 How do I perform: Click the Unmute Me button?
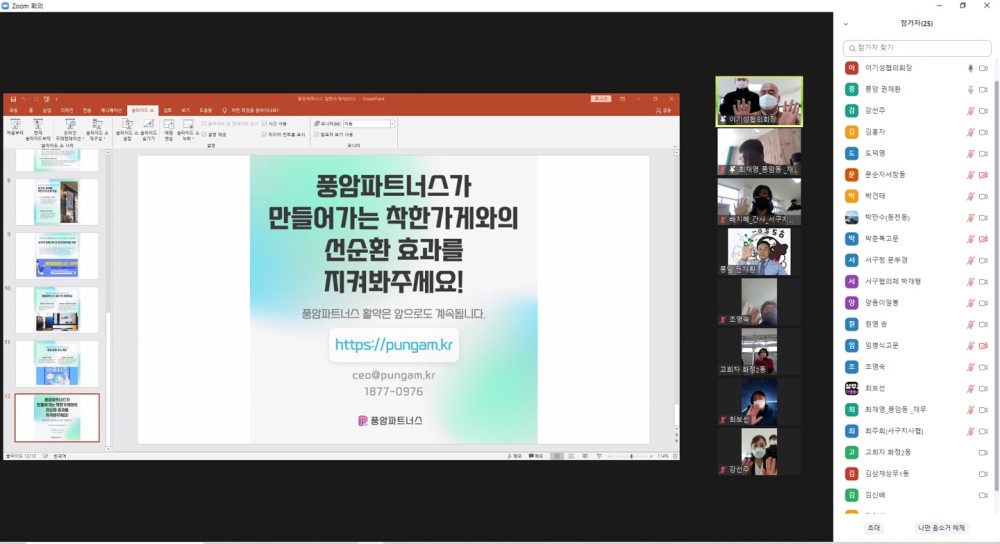click(x=941, y=528)
